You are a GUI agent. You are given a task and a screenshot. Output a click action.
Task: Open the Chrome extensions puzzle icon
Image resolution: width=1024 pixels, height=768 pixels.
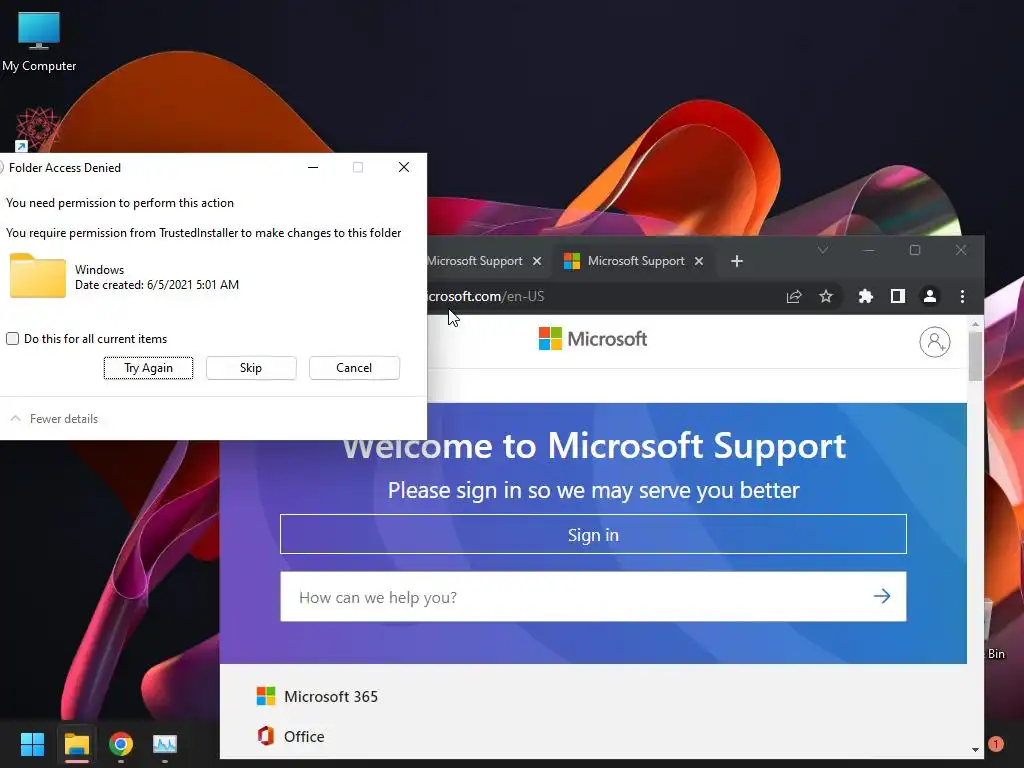[865, 296]
